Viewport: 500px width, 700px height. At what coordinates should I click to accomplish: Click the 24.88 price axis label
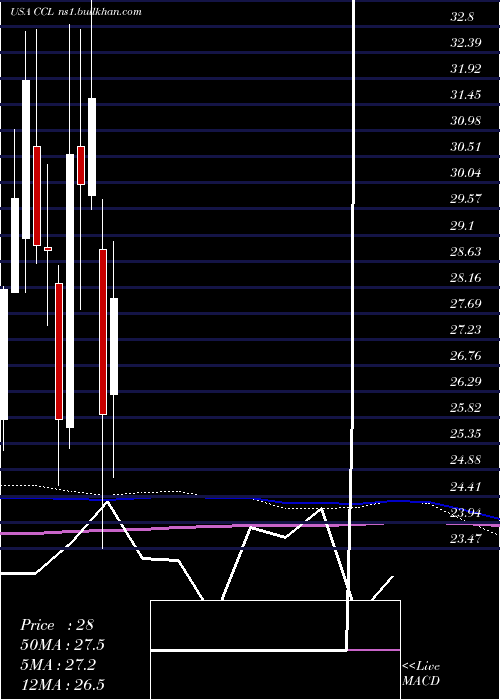(466, 460)
